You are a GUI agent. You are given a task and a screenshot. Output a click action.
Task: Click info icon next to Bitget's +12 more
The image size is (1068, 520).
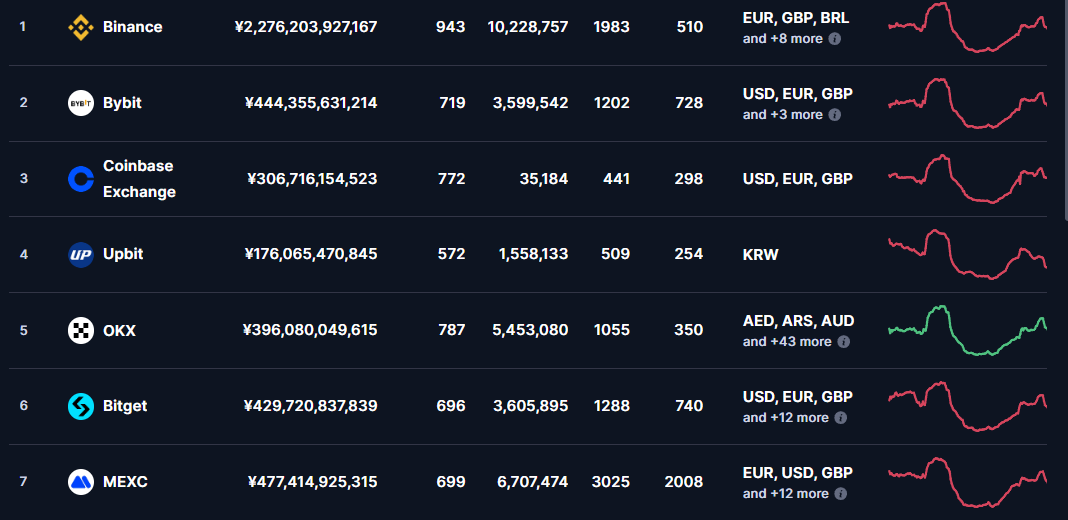(x=841, y=418)
